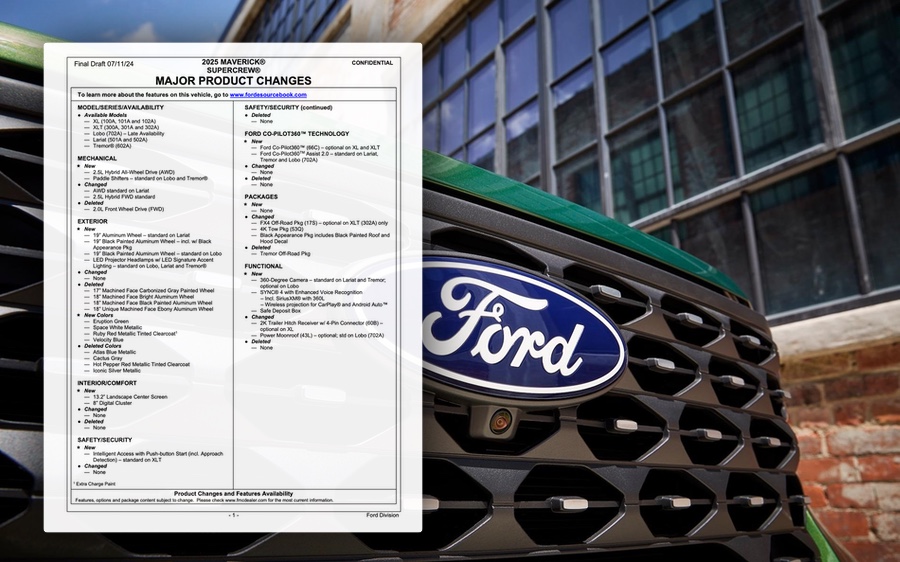Click the Final Draft 07/11/24 text
This screenshot has height=562, width=900.
point(105,63)
